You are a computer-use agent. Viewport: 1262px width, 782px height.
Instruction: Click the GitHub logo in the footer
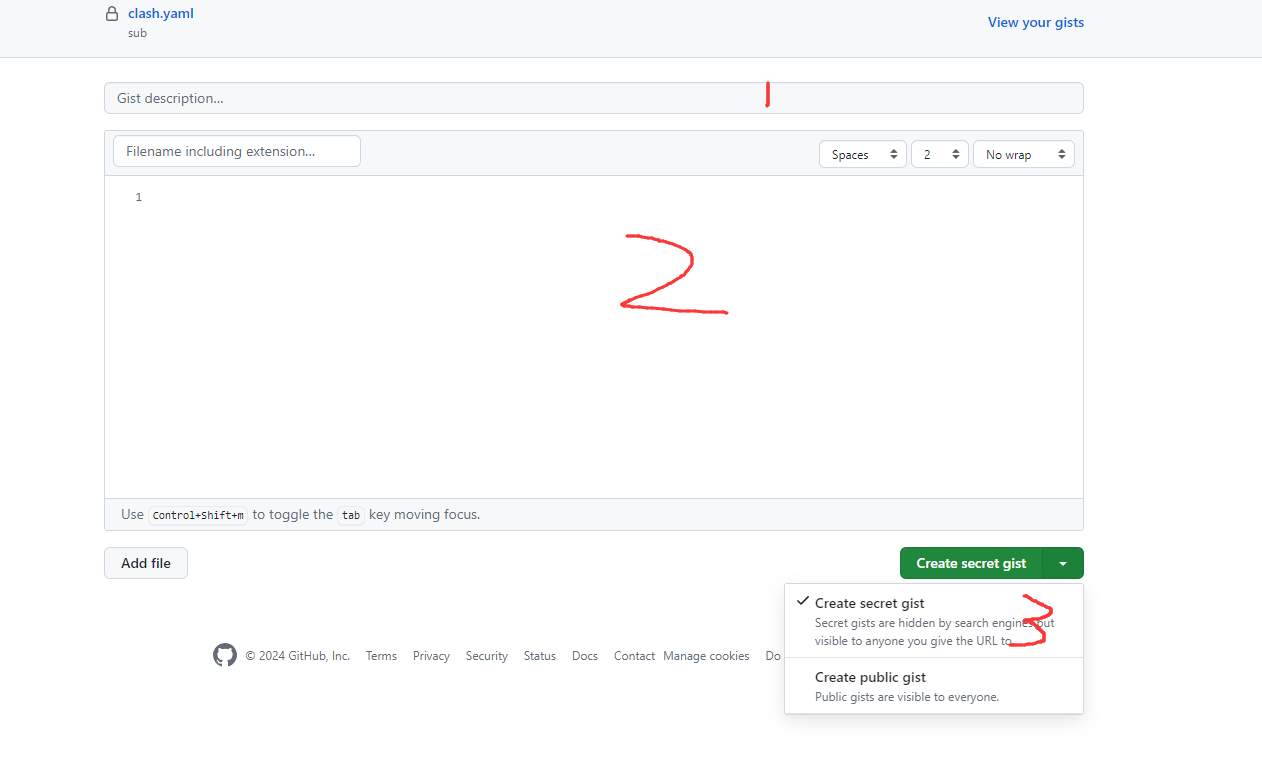coord(225,655)
